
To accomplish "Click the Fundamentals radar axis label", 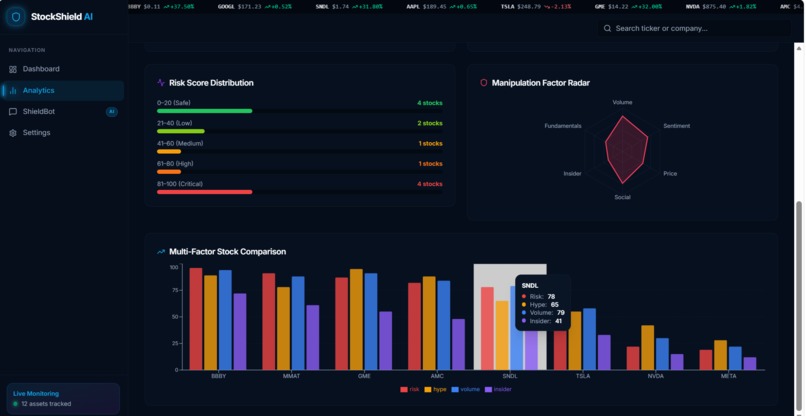I will (x=563, y=126).
